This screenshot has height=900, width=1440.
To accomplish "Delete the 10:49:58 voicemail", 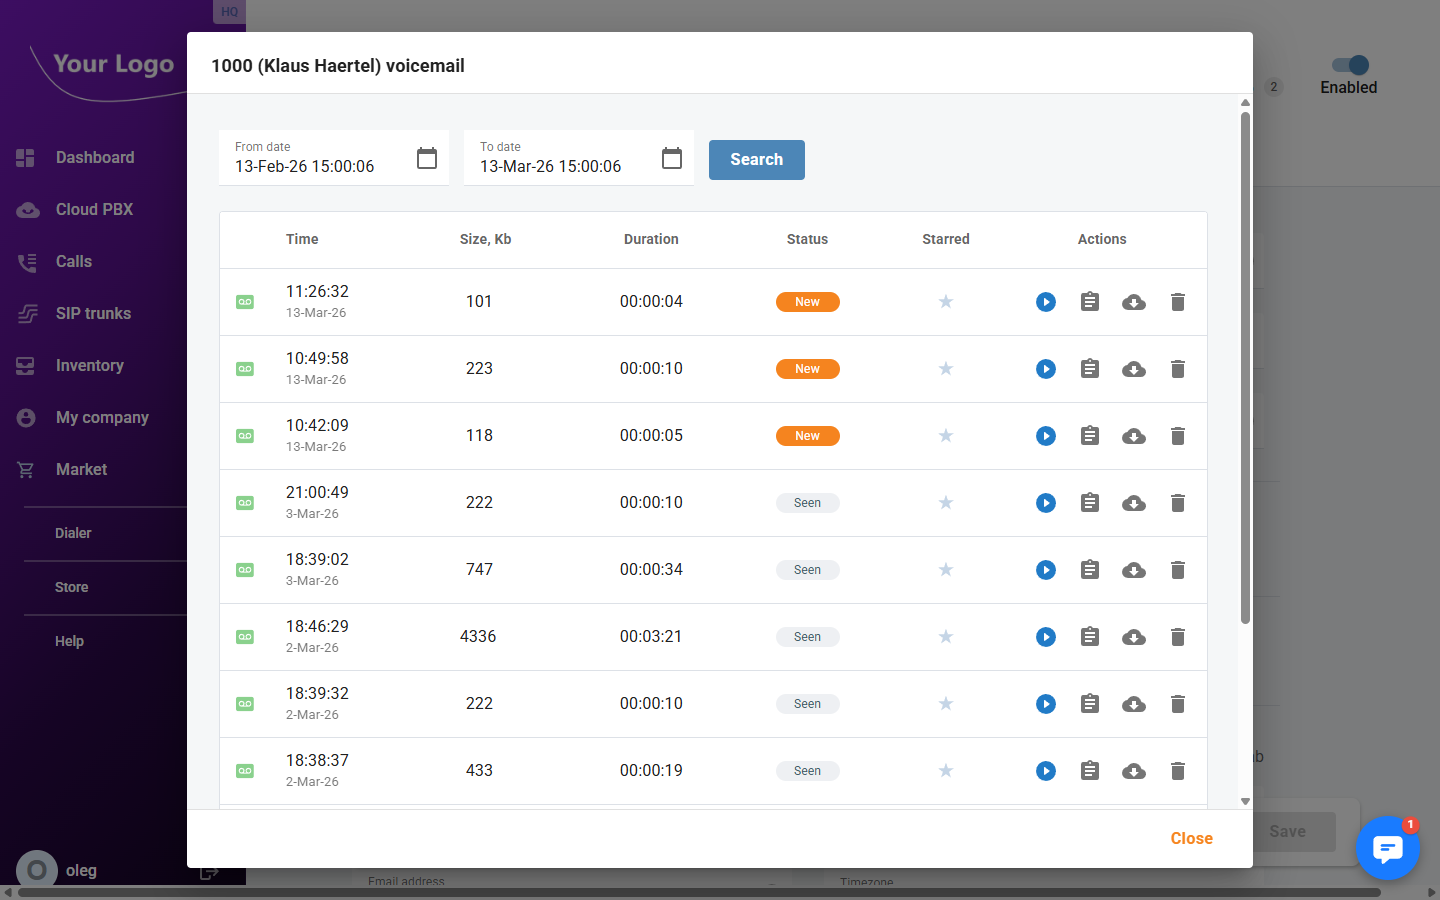I will [1177, 368].
